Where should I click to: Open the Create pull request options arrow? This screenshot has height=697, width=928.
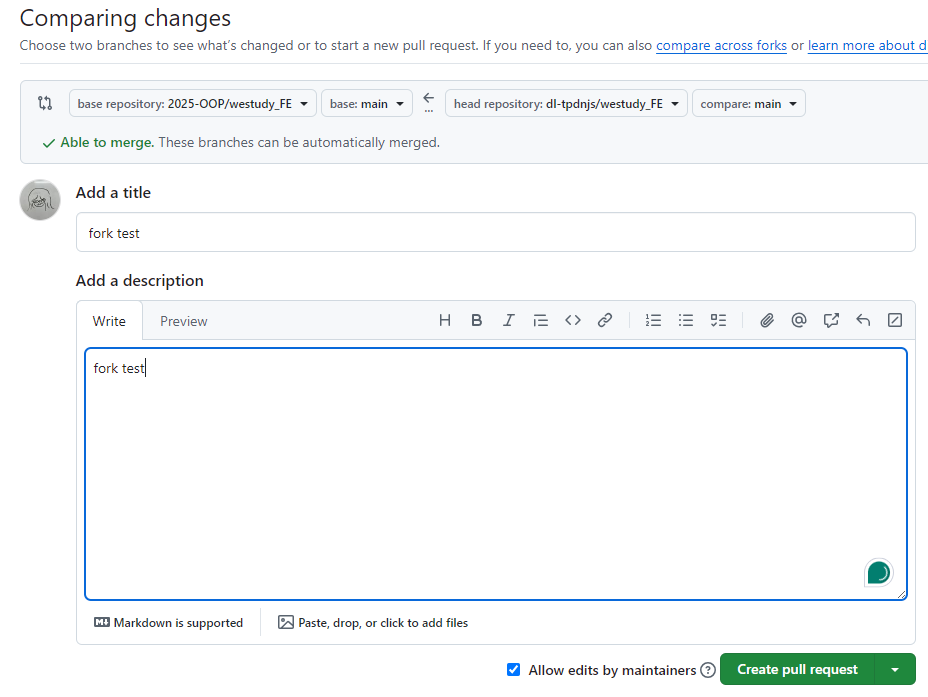[x=895, y=670]
